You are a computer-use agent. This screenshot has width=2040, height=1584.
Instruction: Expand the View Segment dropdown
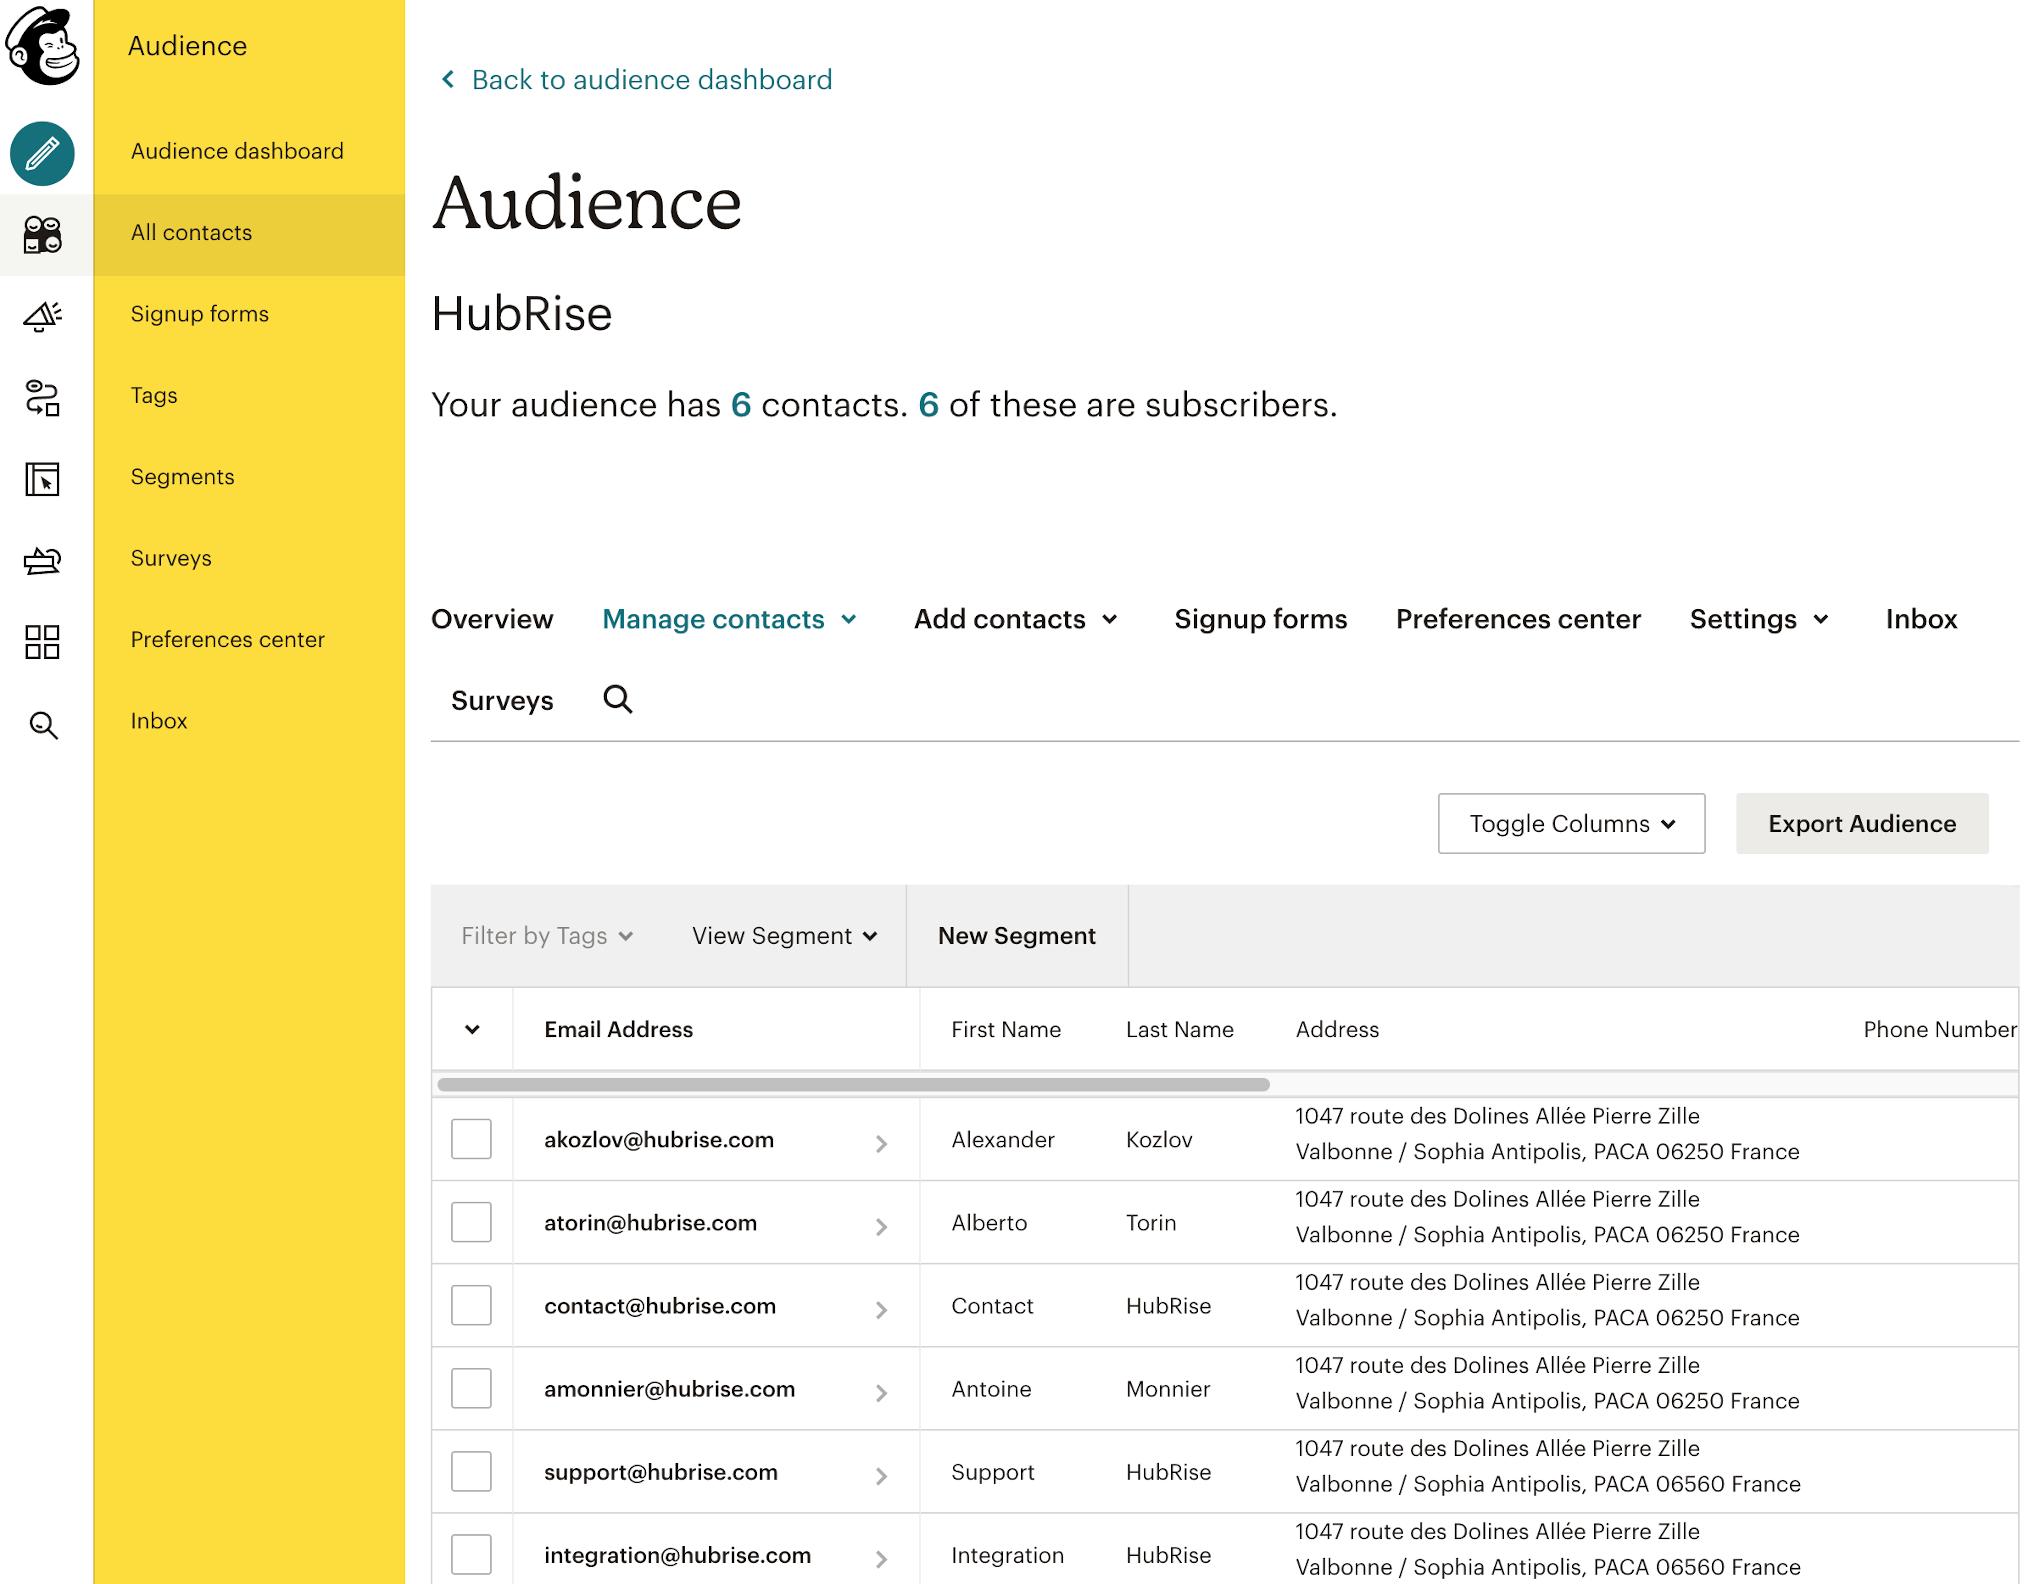pyautogui.click(x=785, y=936)
